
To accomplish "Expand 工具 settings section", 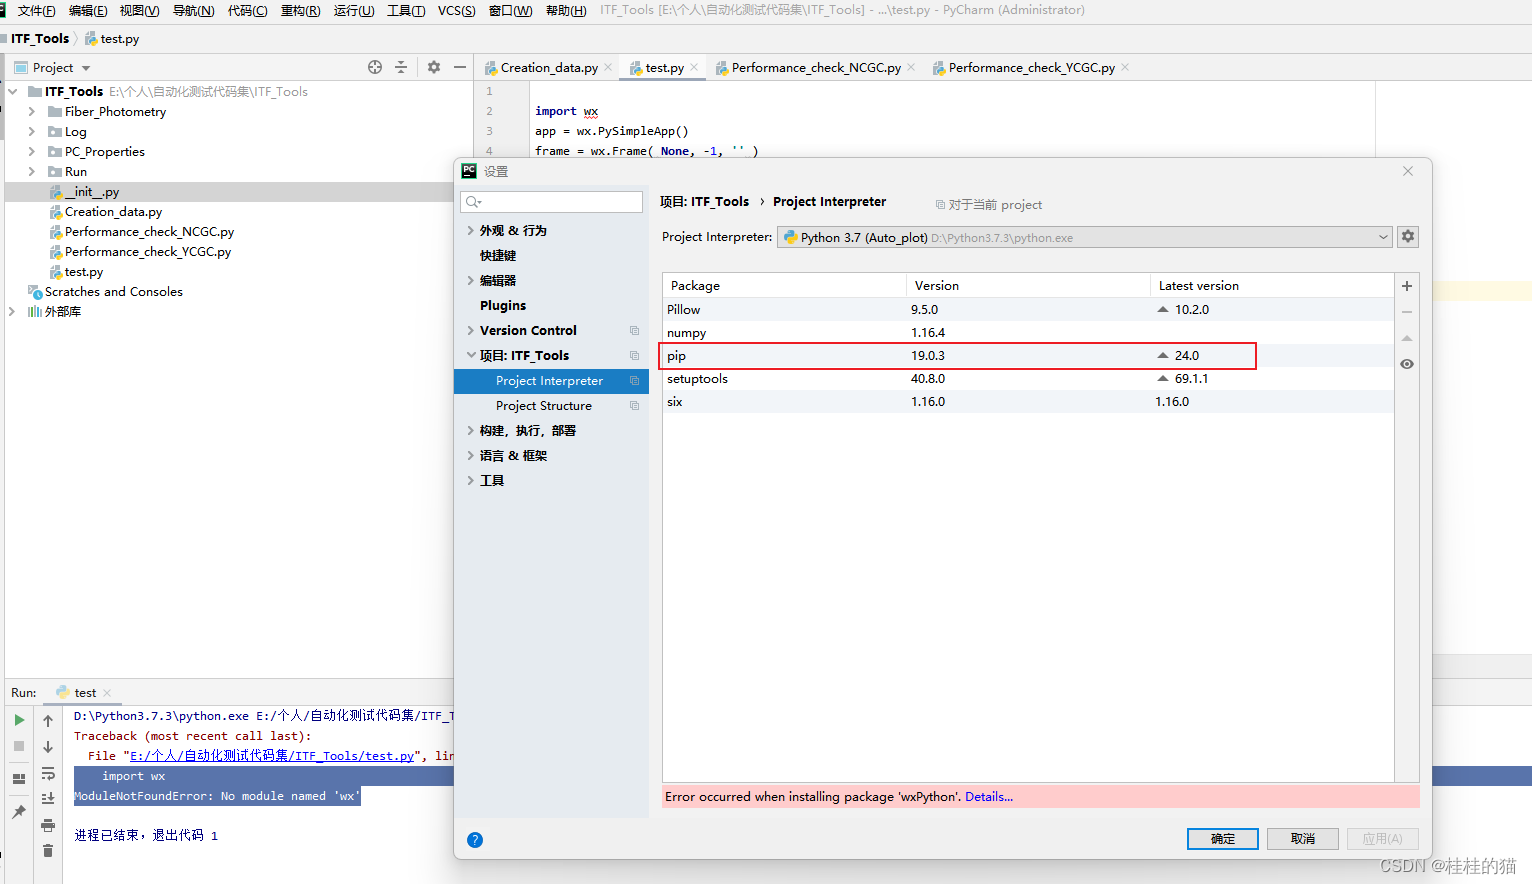I will pos(470,481).
